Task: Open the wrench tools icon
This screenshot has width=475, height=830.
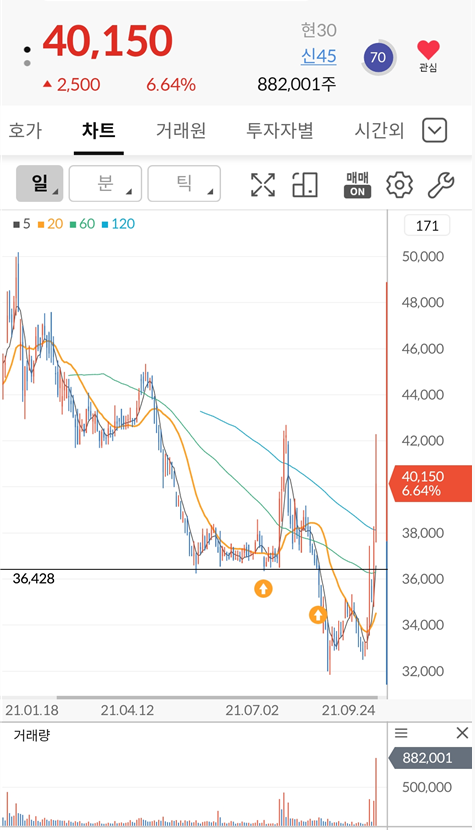Action: [441, 185]
